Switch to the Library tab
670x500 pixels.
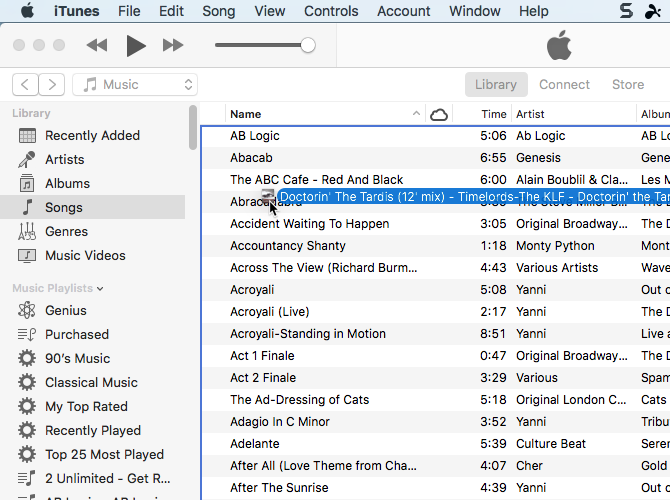[x=496, y=84]
